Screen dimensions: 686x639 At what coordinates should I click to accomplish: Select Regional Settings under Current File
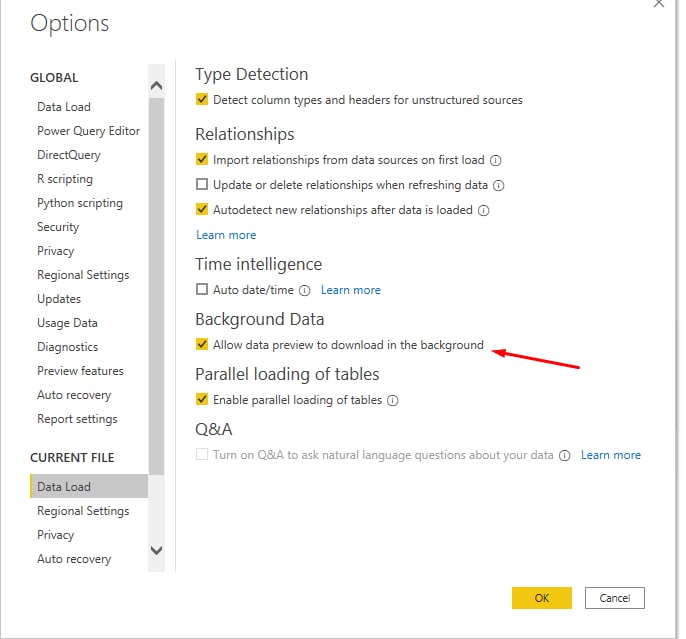pos(83,511)
